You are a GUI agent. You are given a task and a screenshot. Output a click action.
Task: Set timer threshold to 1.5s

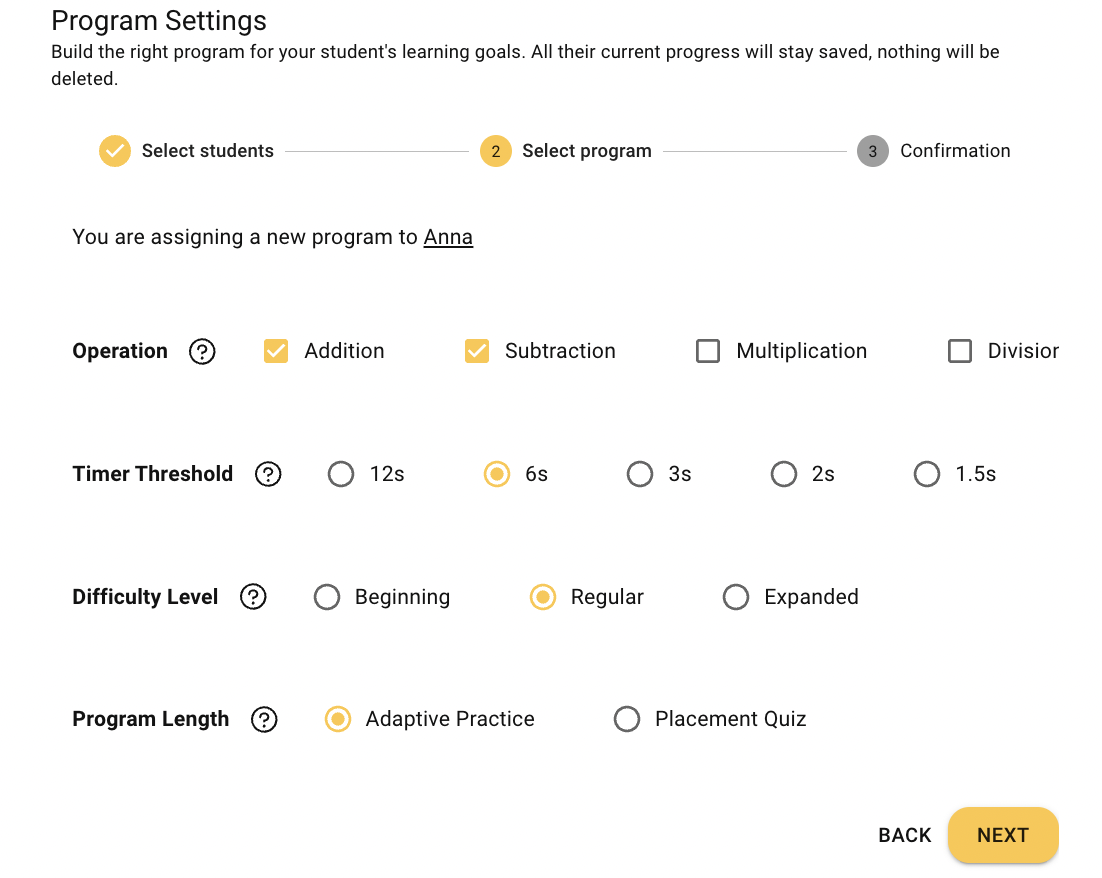click(x=926, y=474)
